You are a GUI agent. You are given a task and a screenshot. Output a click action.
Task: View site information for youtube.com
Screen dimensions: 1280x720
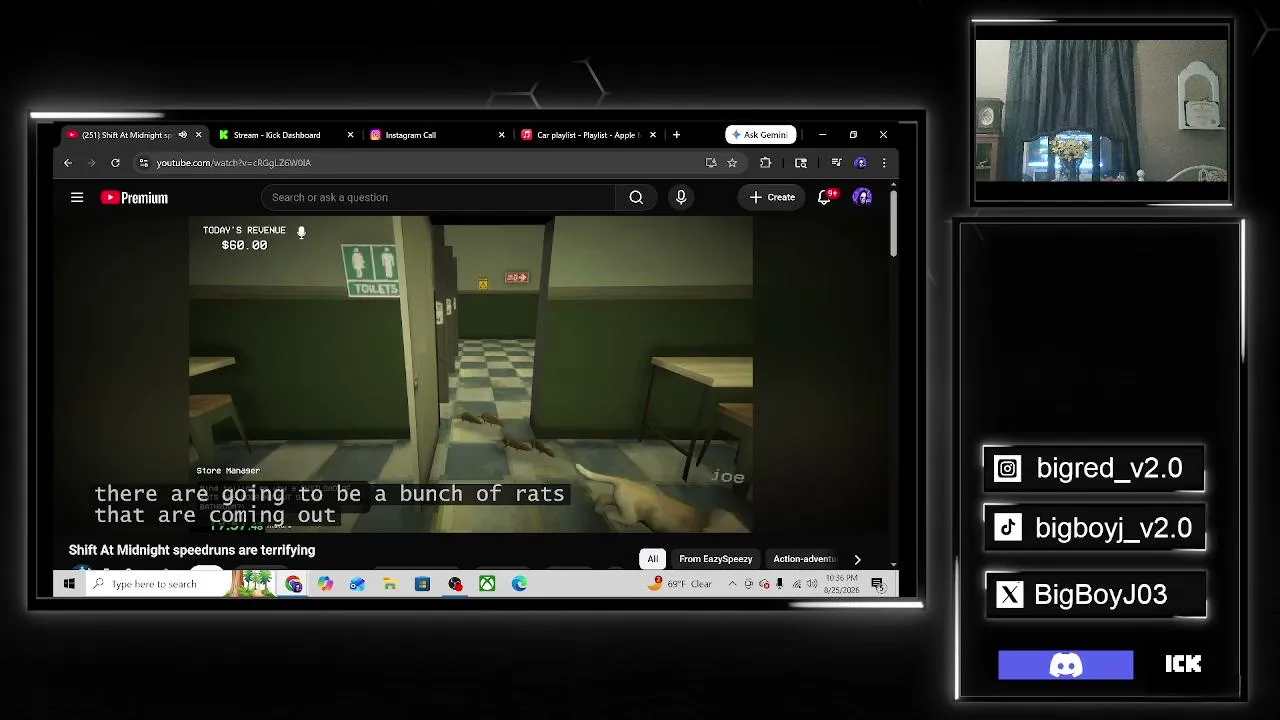tap(144, 163)
